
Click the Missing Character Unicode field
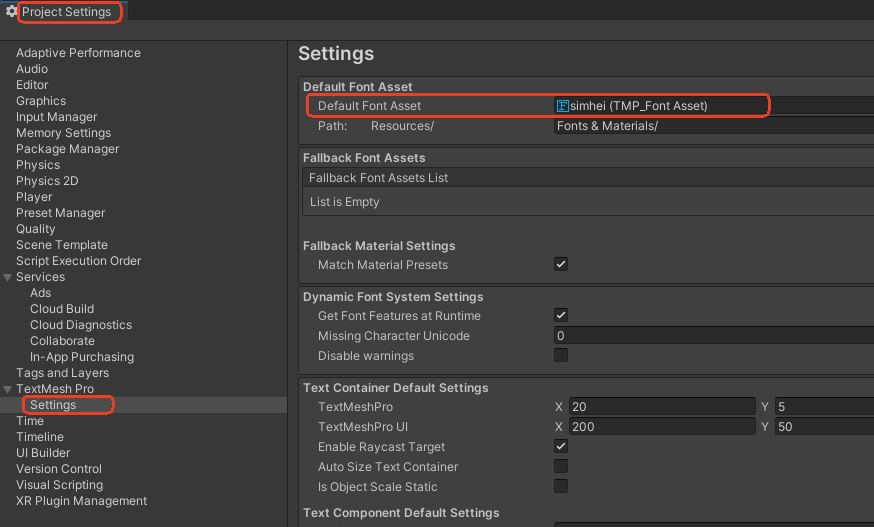click(x=713, y=336)
